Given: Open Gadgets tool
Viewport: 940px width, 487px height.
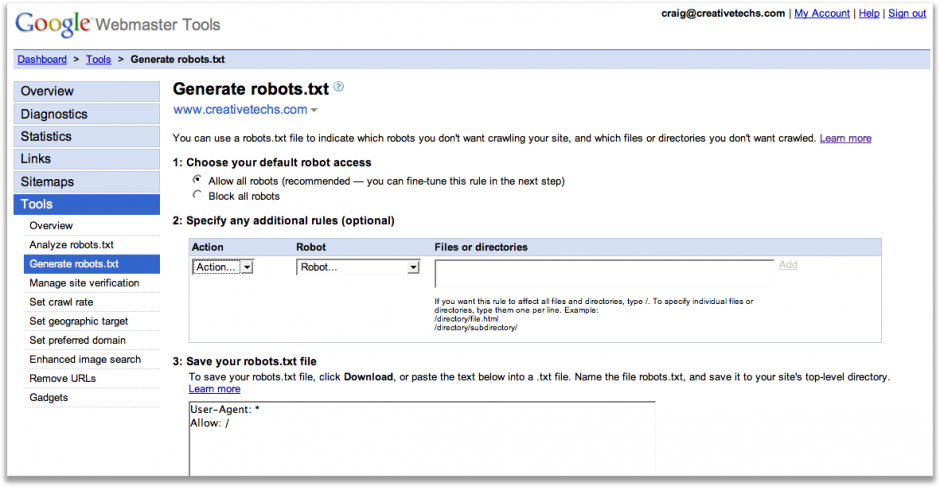Looking at the screenshot, I should point(49,398).
